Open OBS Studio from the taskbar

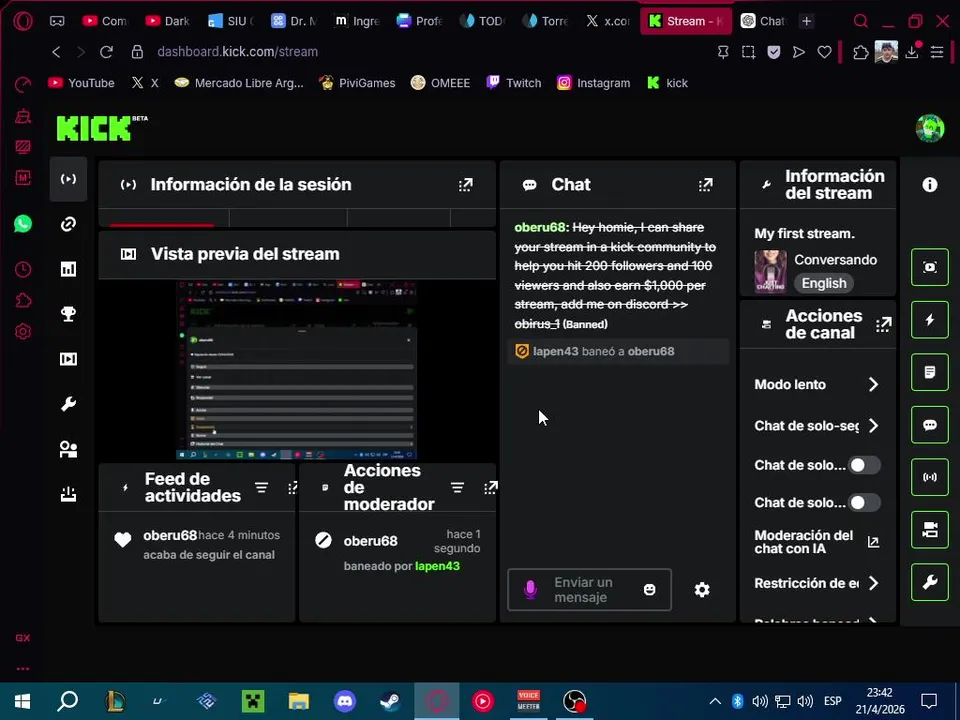[574, 701]
